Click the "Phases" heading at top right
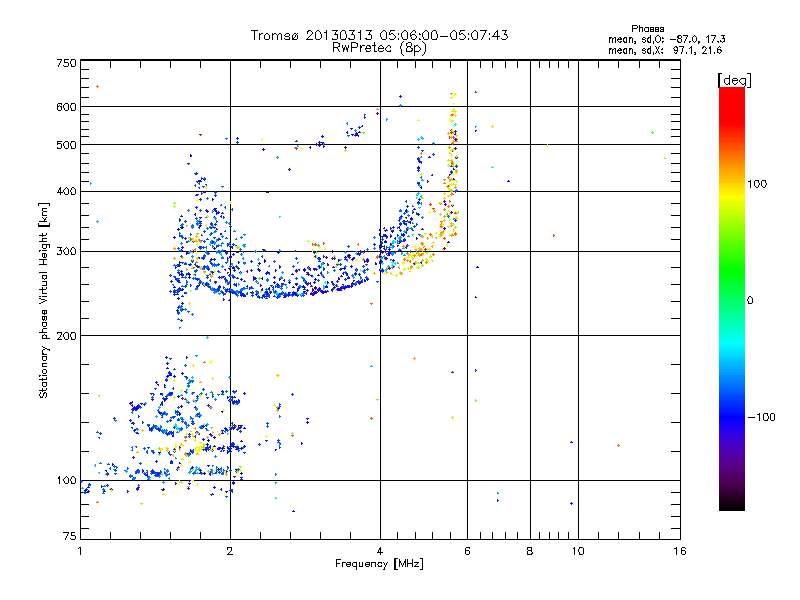The image size is (800, 600). (647, 29)
